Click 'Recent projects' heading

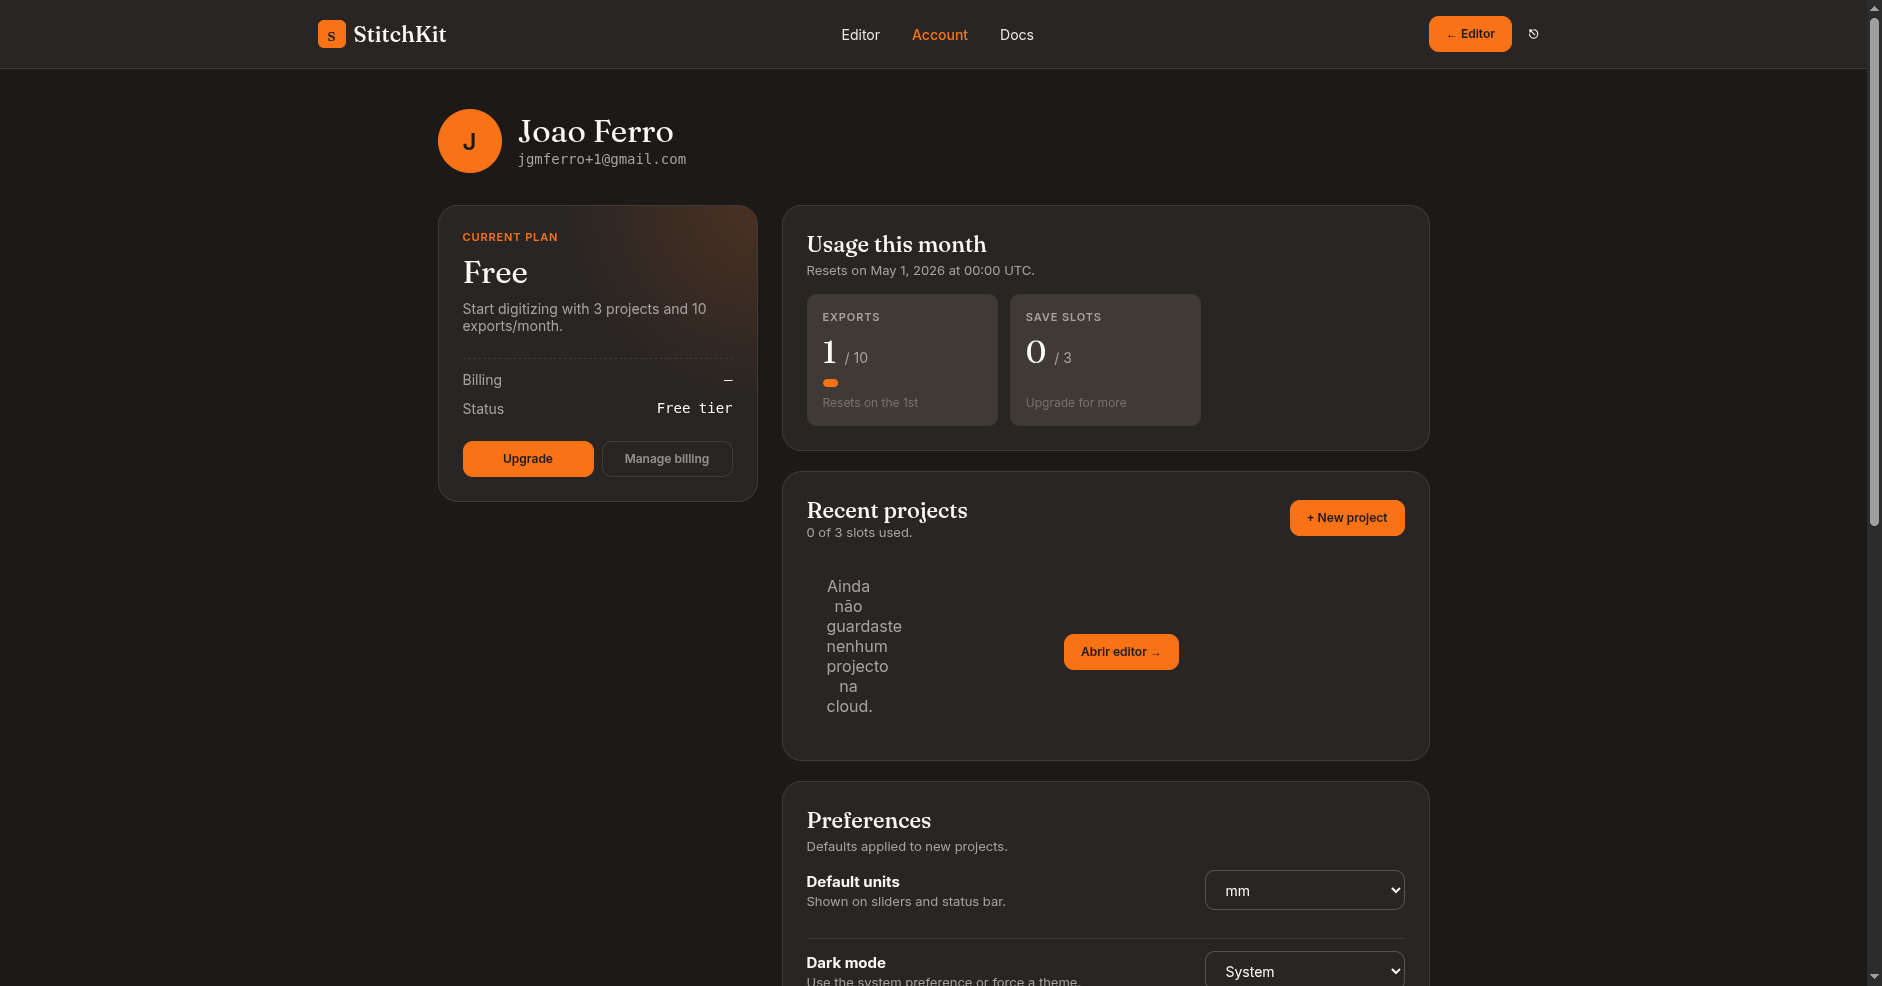pos(887,510)
